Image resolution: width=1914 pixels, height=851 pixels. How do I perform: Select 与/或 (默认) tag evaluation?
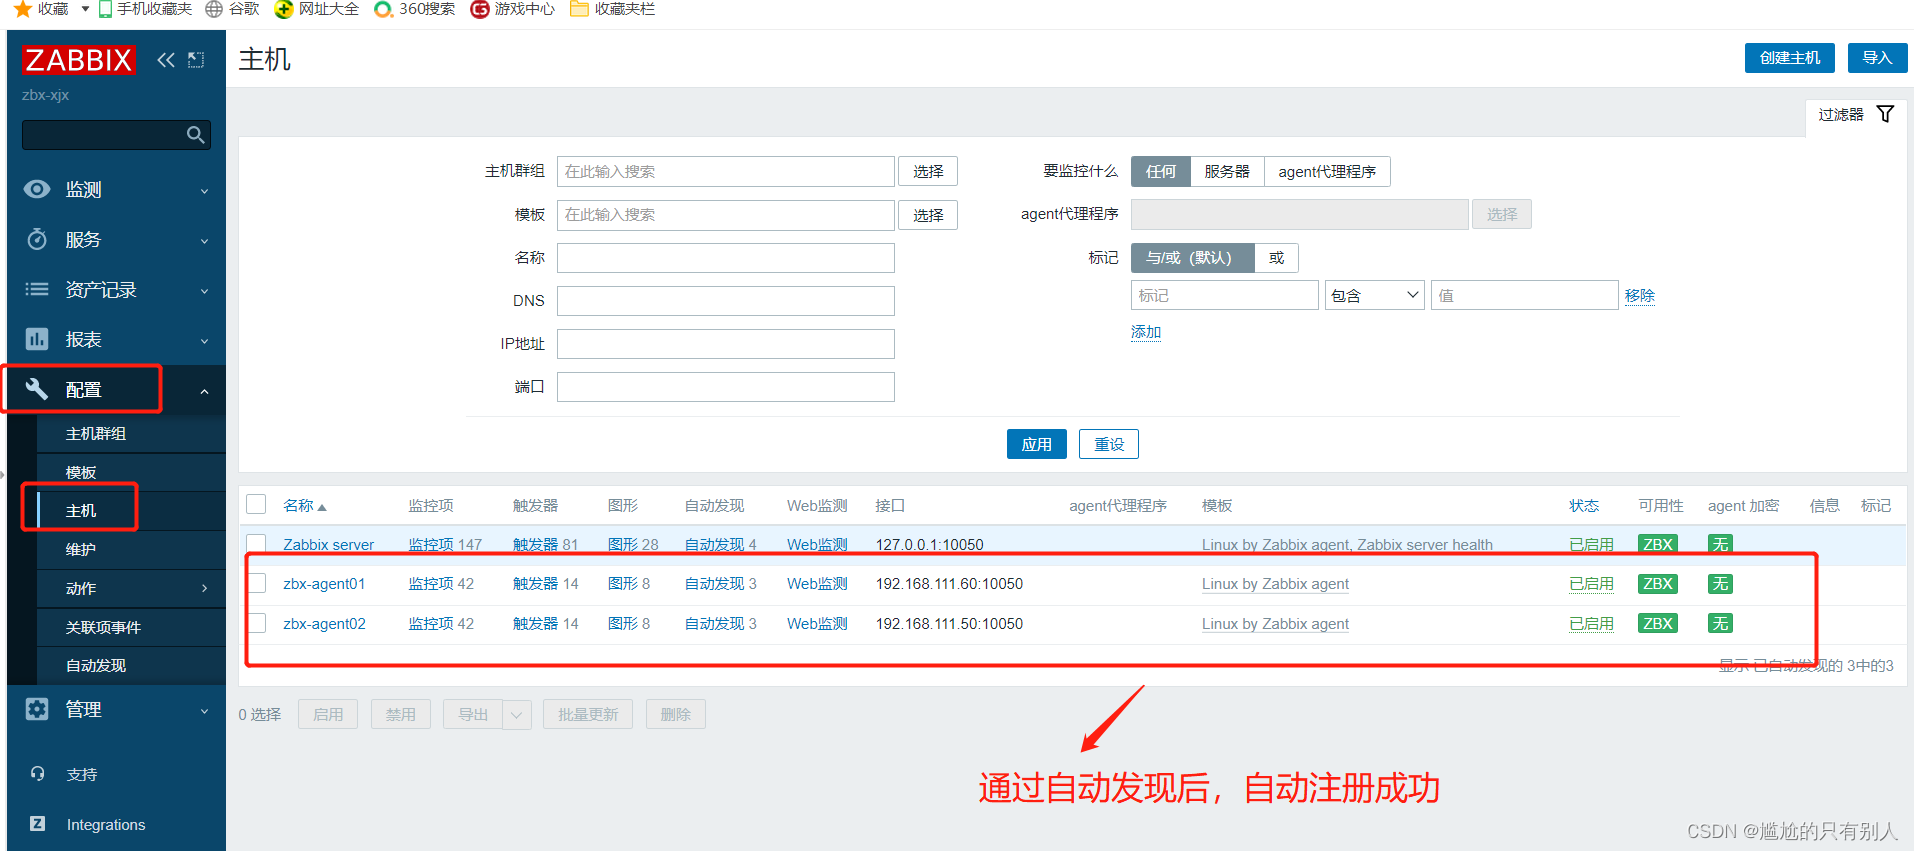pos(1192,257)
